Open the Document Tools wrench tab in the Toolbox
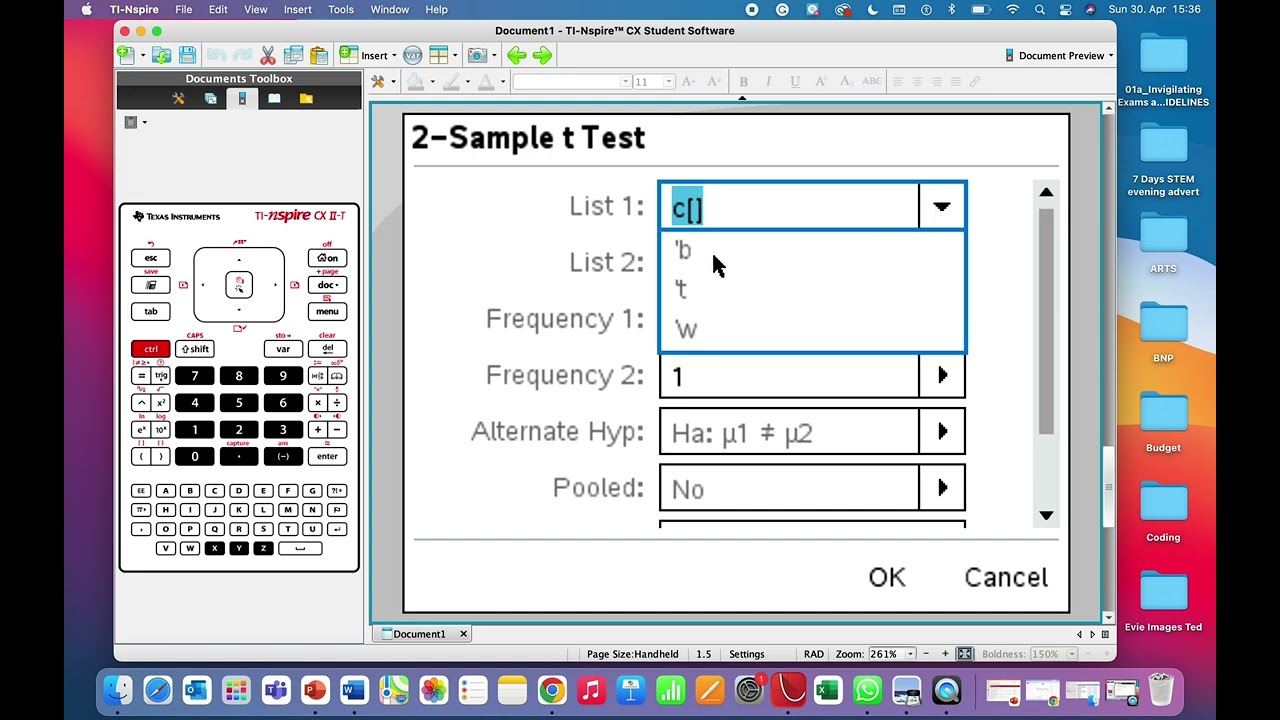 click(x=178, y=98)
